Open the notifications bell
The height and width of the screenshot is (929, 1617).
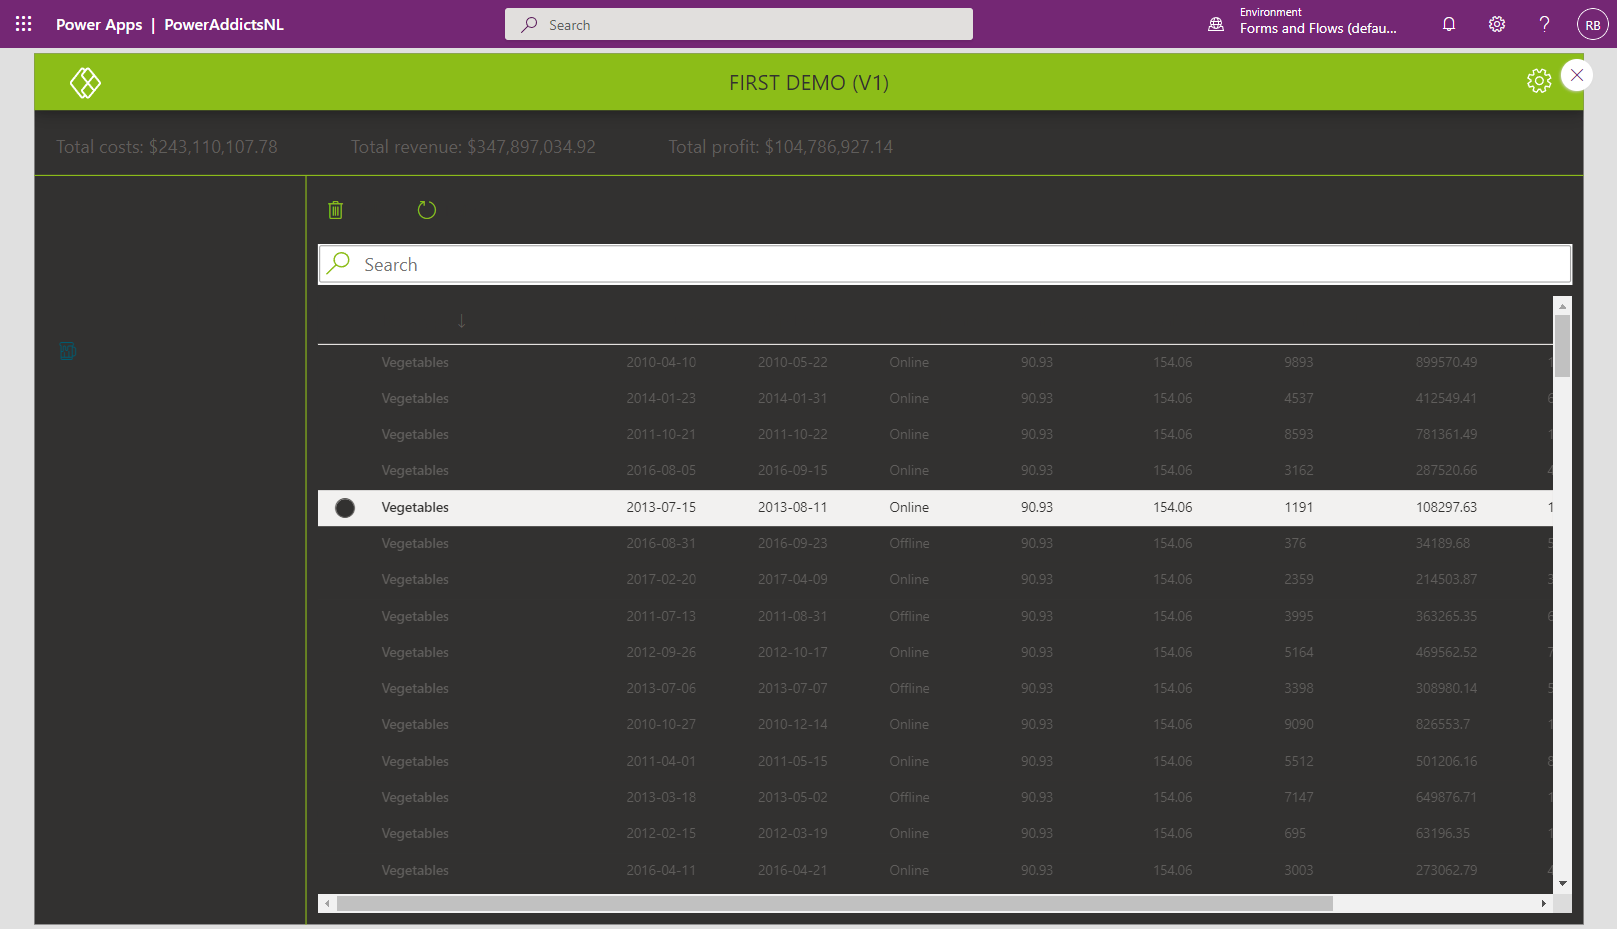(1448, 23)
